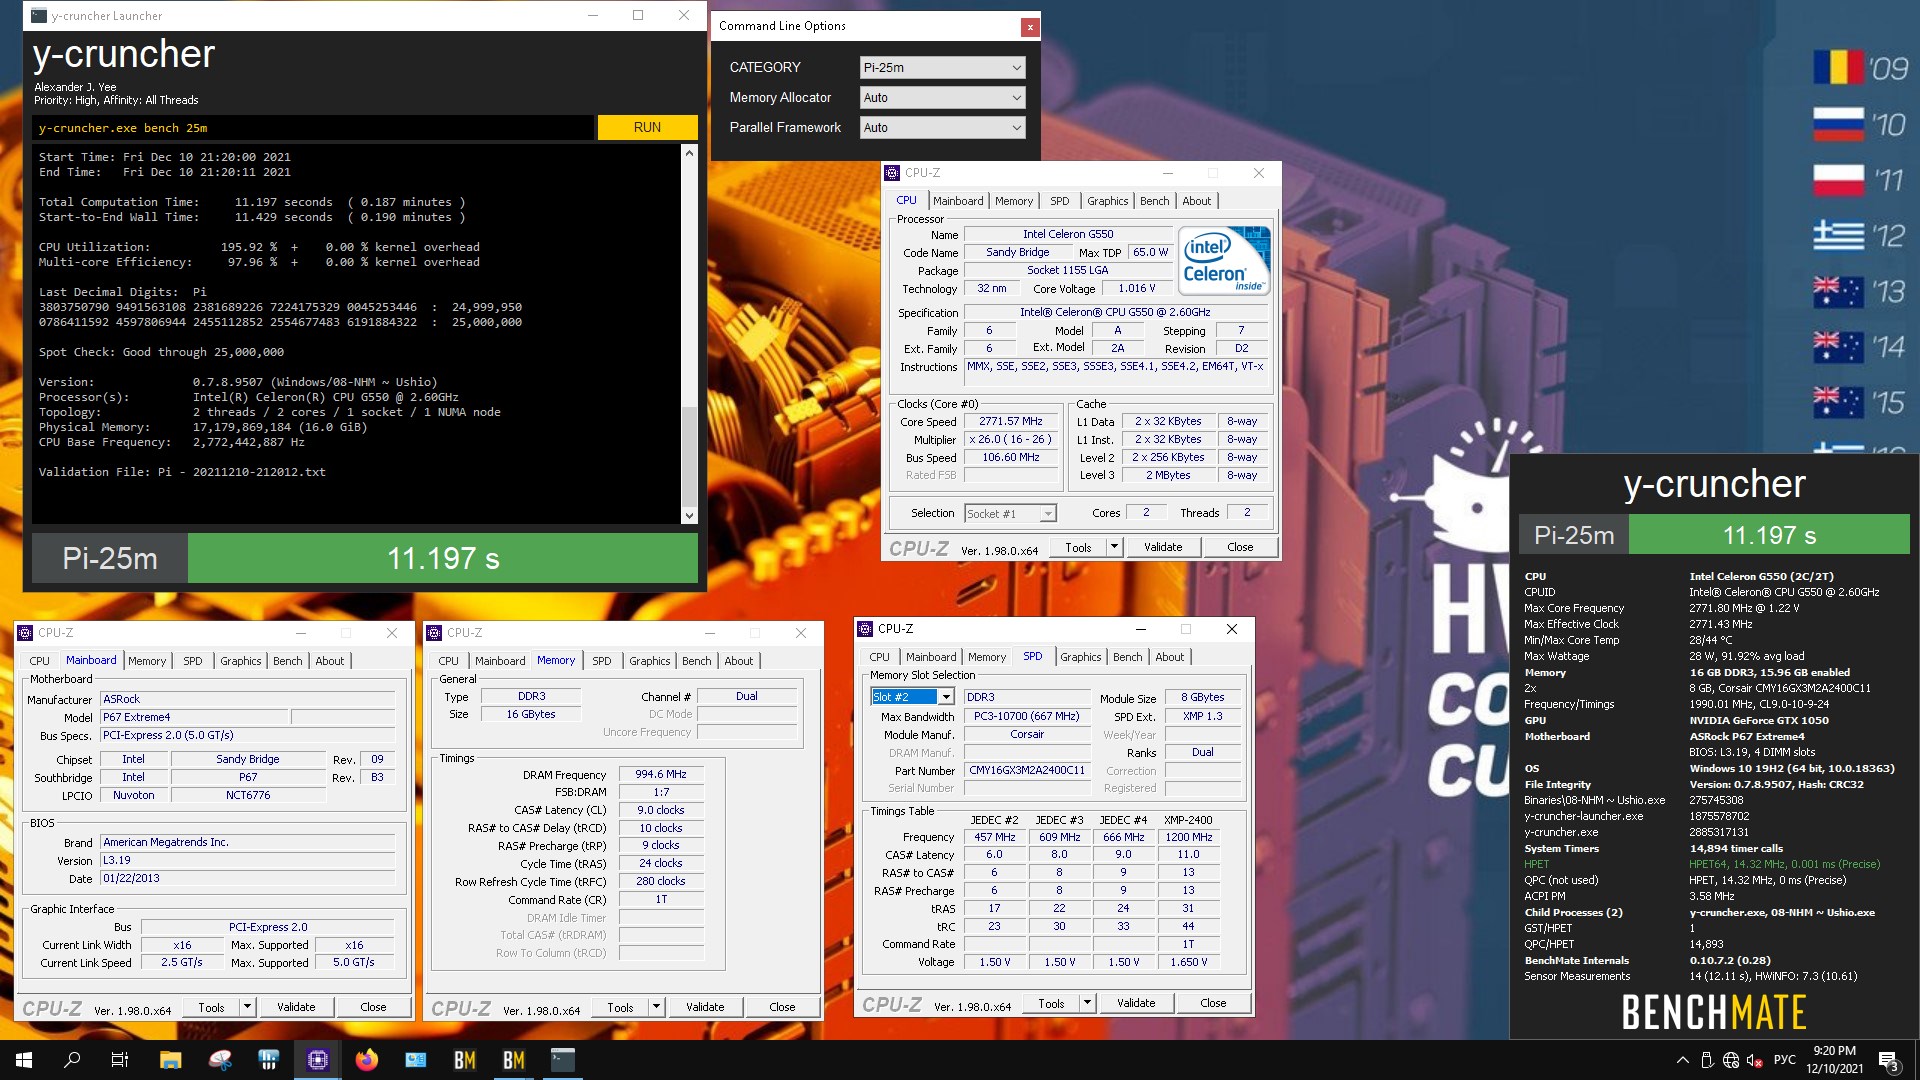Viewport: 1920px width, 1080px height.
Task: Open Graphics tab in the Memory CPU-Z window
Action: (x=650, y=661)
